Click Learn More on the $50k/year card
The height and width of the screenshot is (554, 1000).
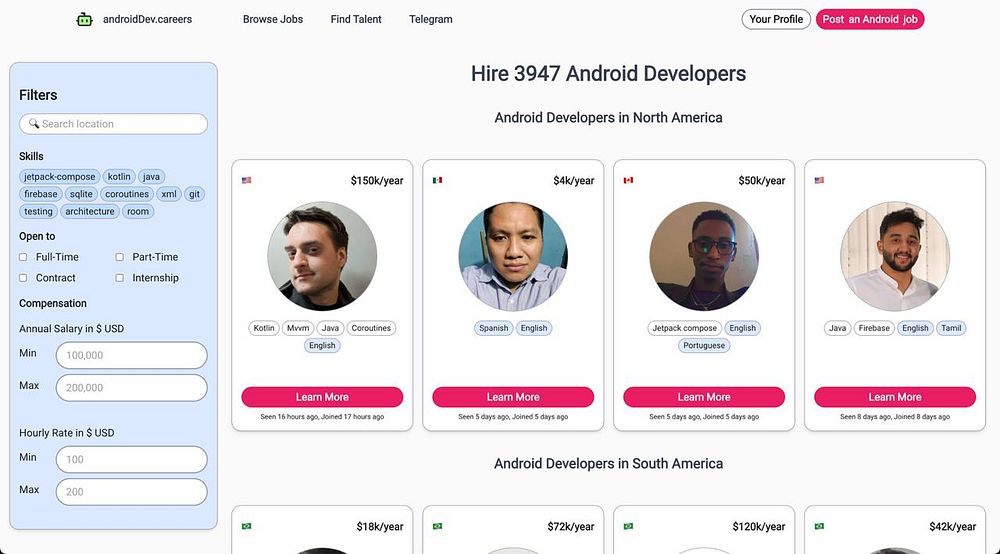704,397
